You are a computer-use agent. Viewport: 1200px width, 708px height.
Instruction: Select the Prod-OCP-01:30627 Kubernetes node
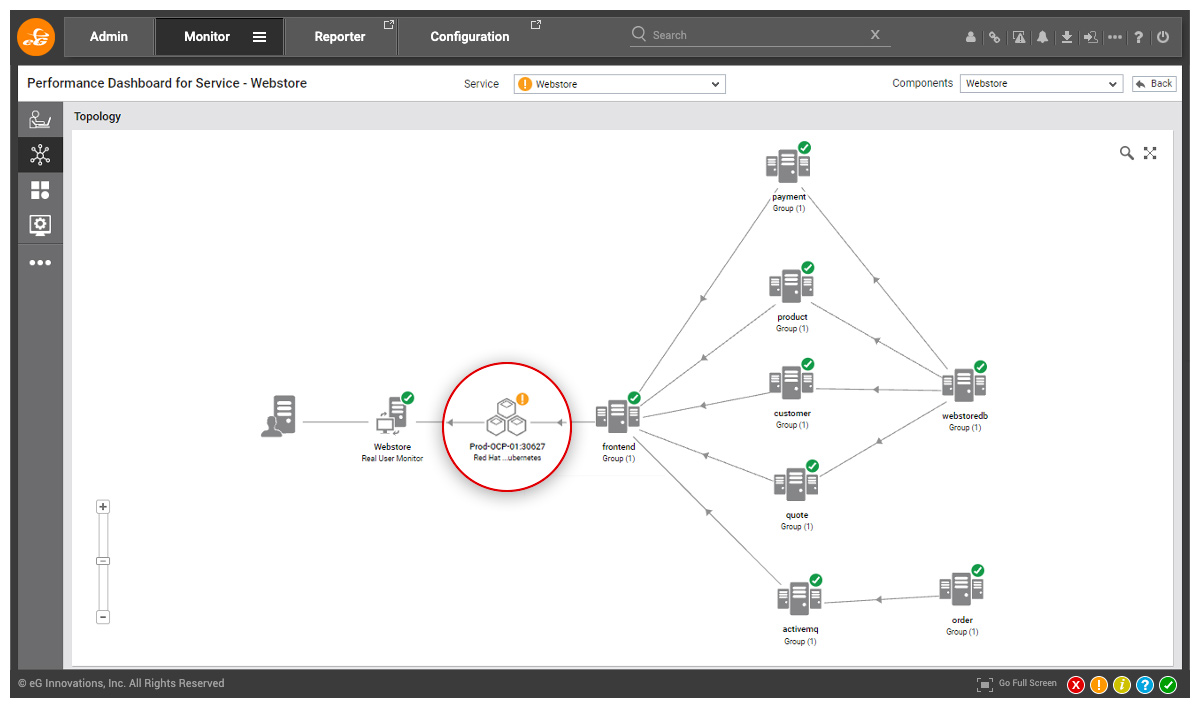pyautogui.click(x=507, y=416)
